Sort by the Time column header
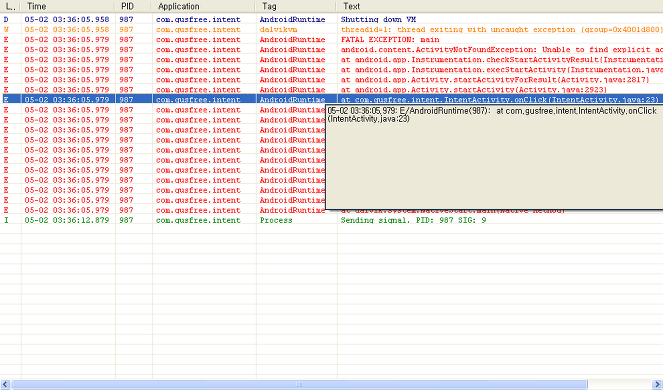This screenshot has height=390, width=663. [x=68, y=6]
